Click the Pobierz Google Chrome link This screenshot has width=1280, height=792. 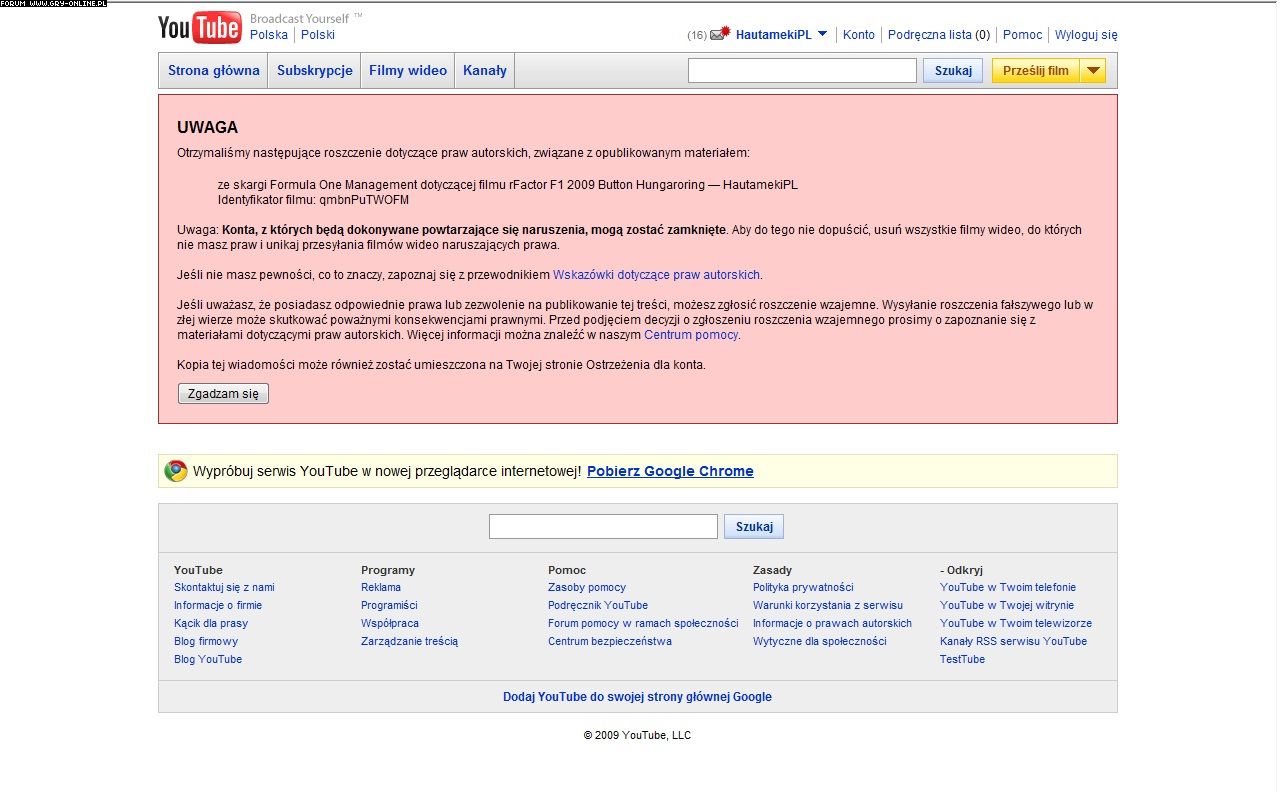click(x=670, y=471)
